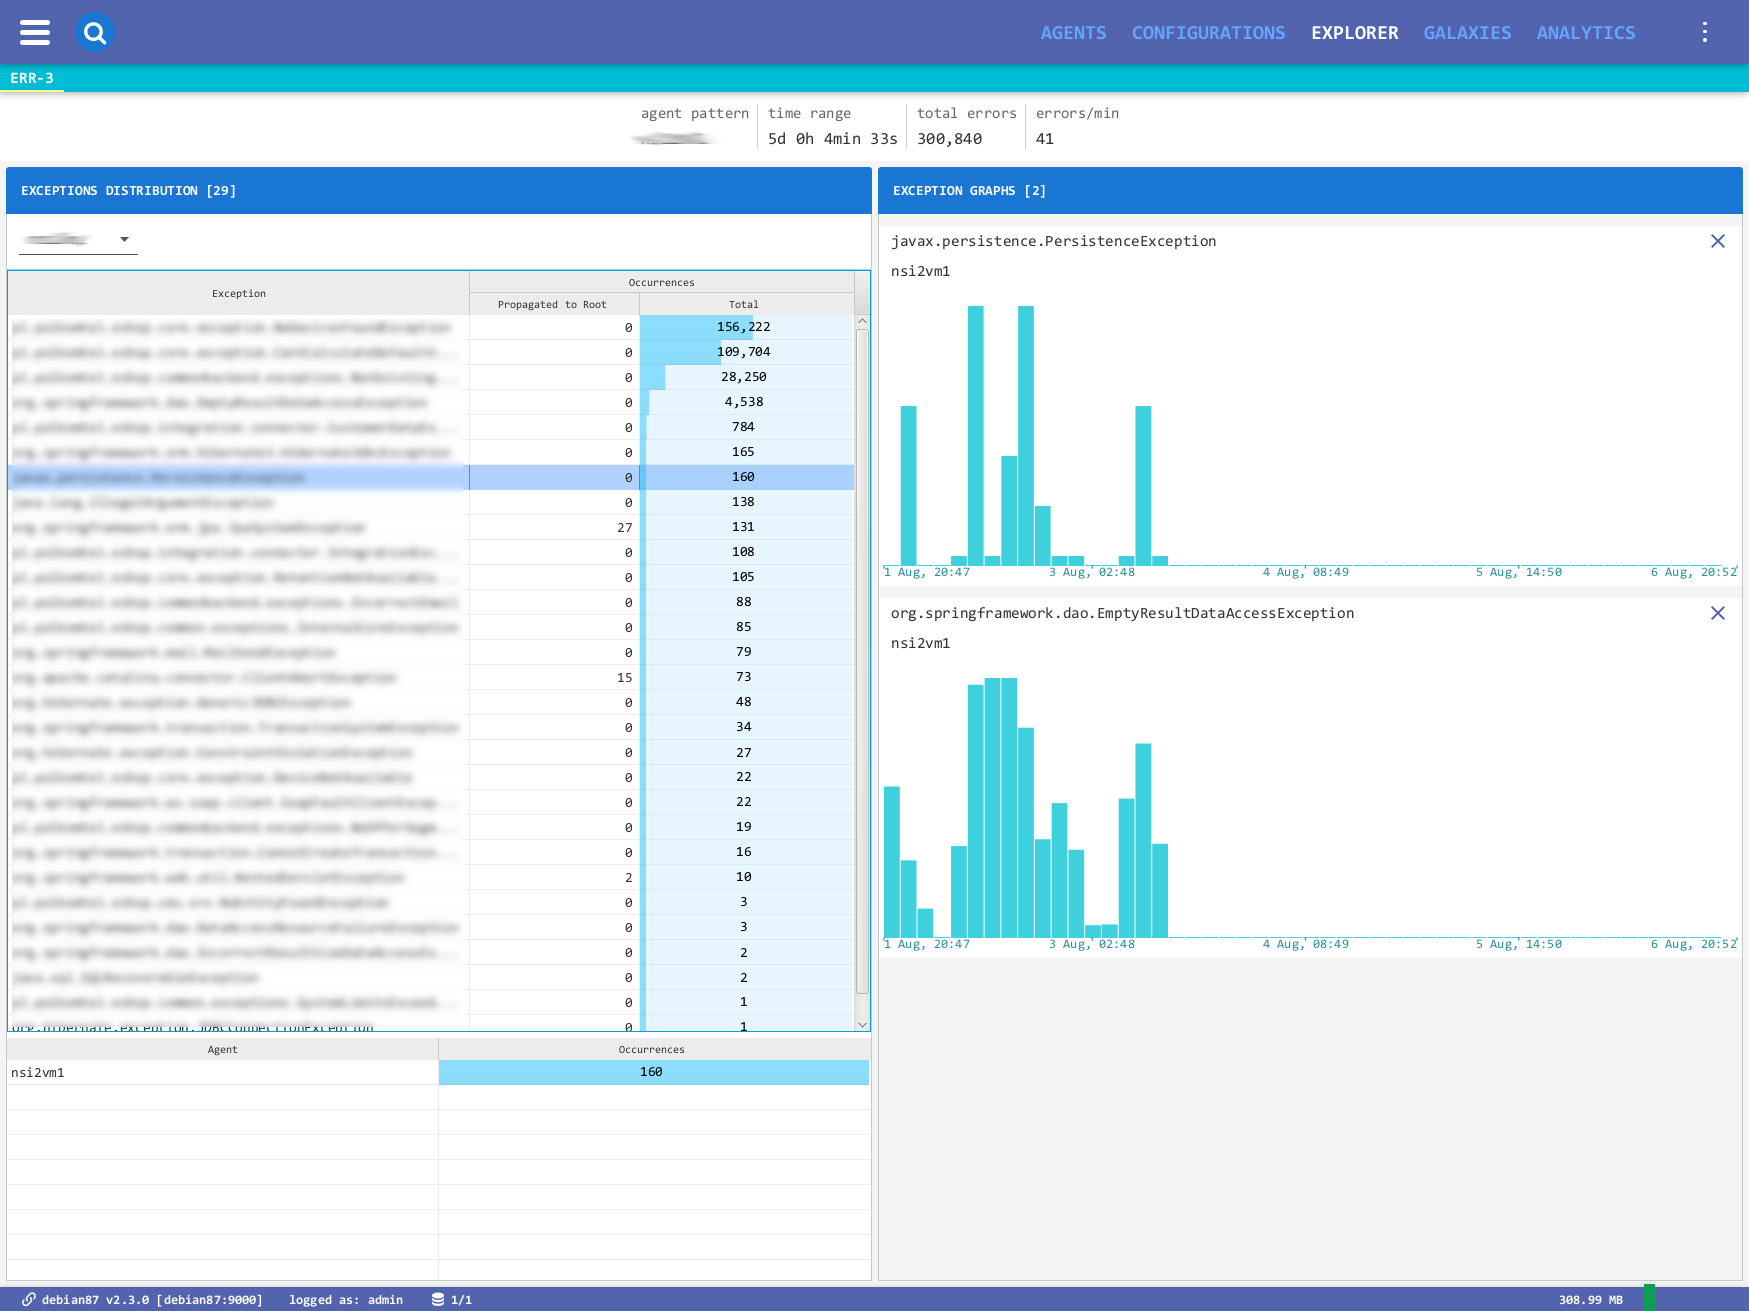
Task: Select the row with total 165
Action: pyautogui.click(x=431, y=452)
